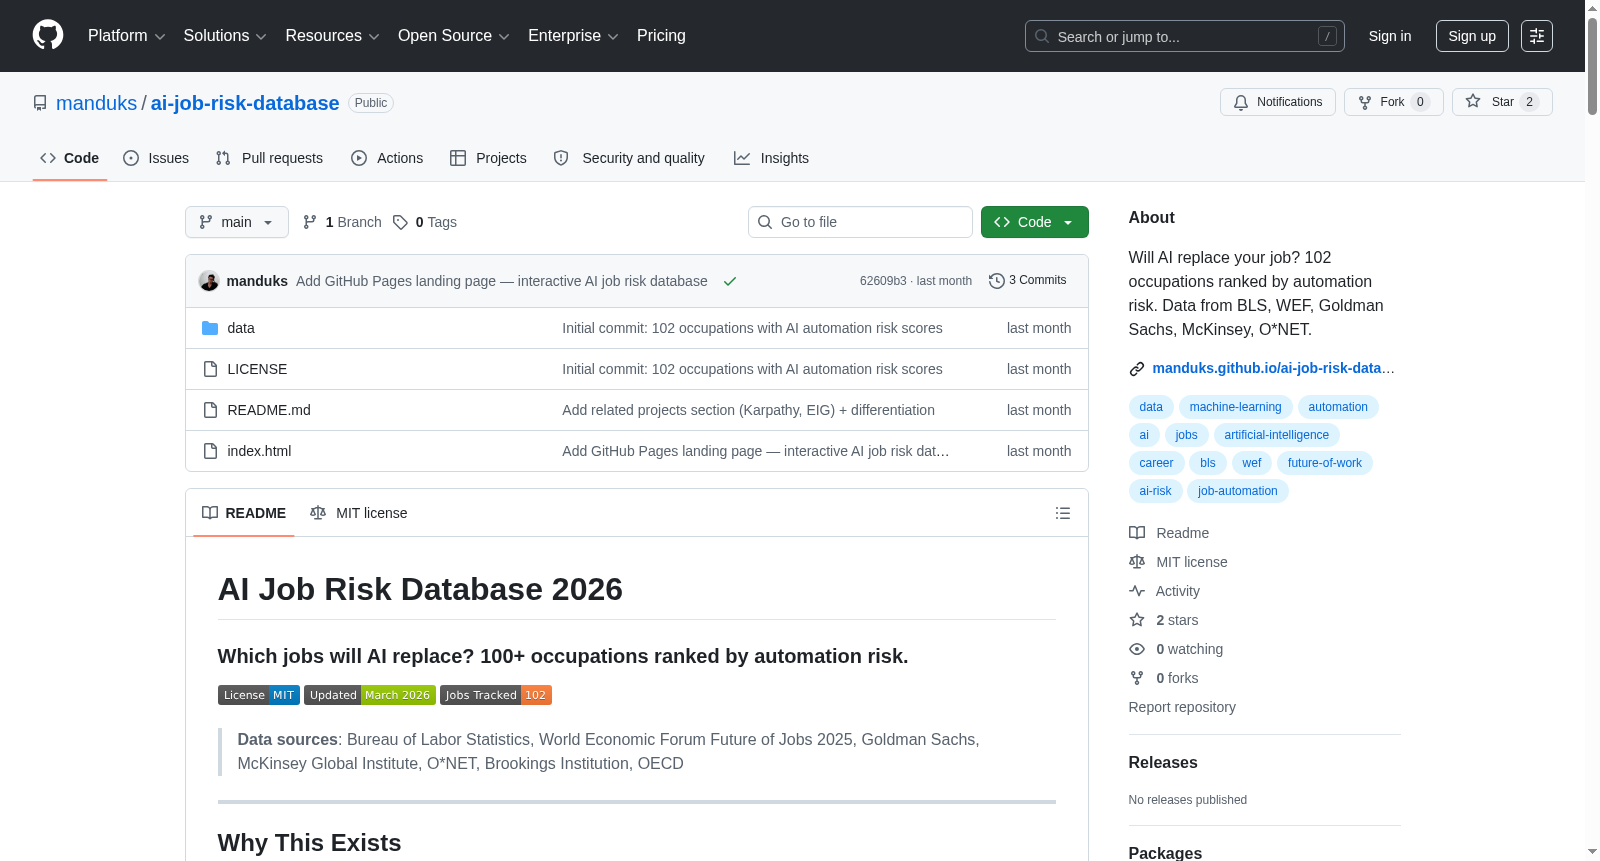Switch to the Issues tab

pos(156,158)
